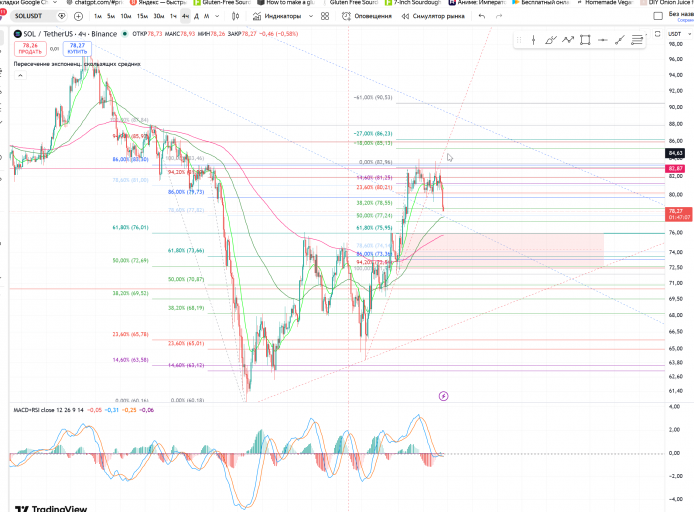694x512 pixels.
Task: Switch to the daily Д timeframe
Action: click(197, 16)
